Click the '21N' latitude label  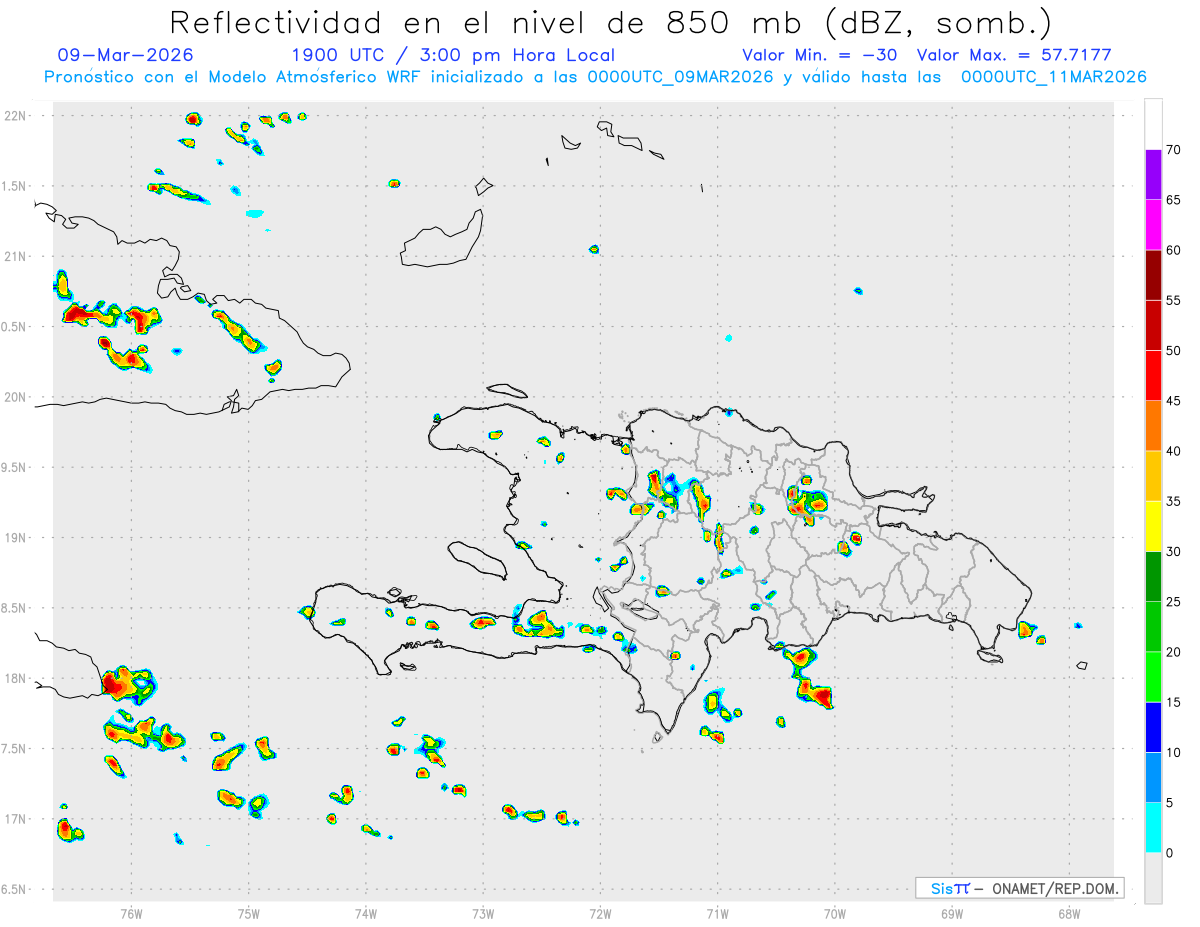14,256
